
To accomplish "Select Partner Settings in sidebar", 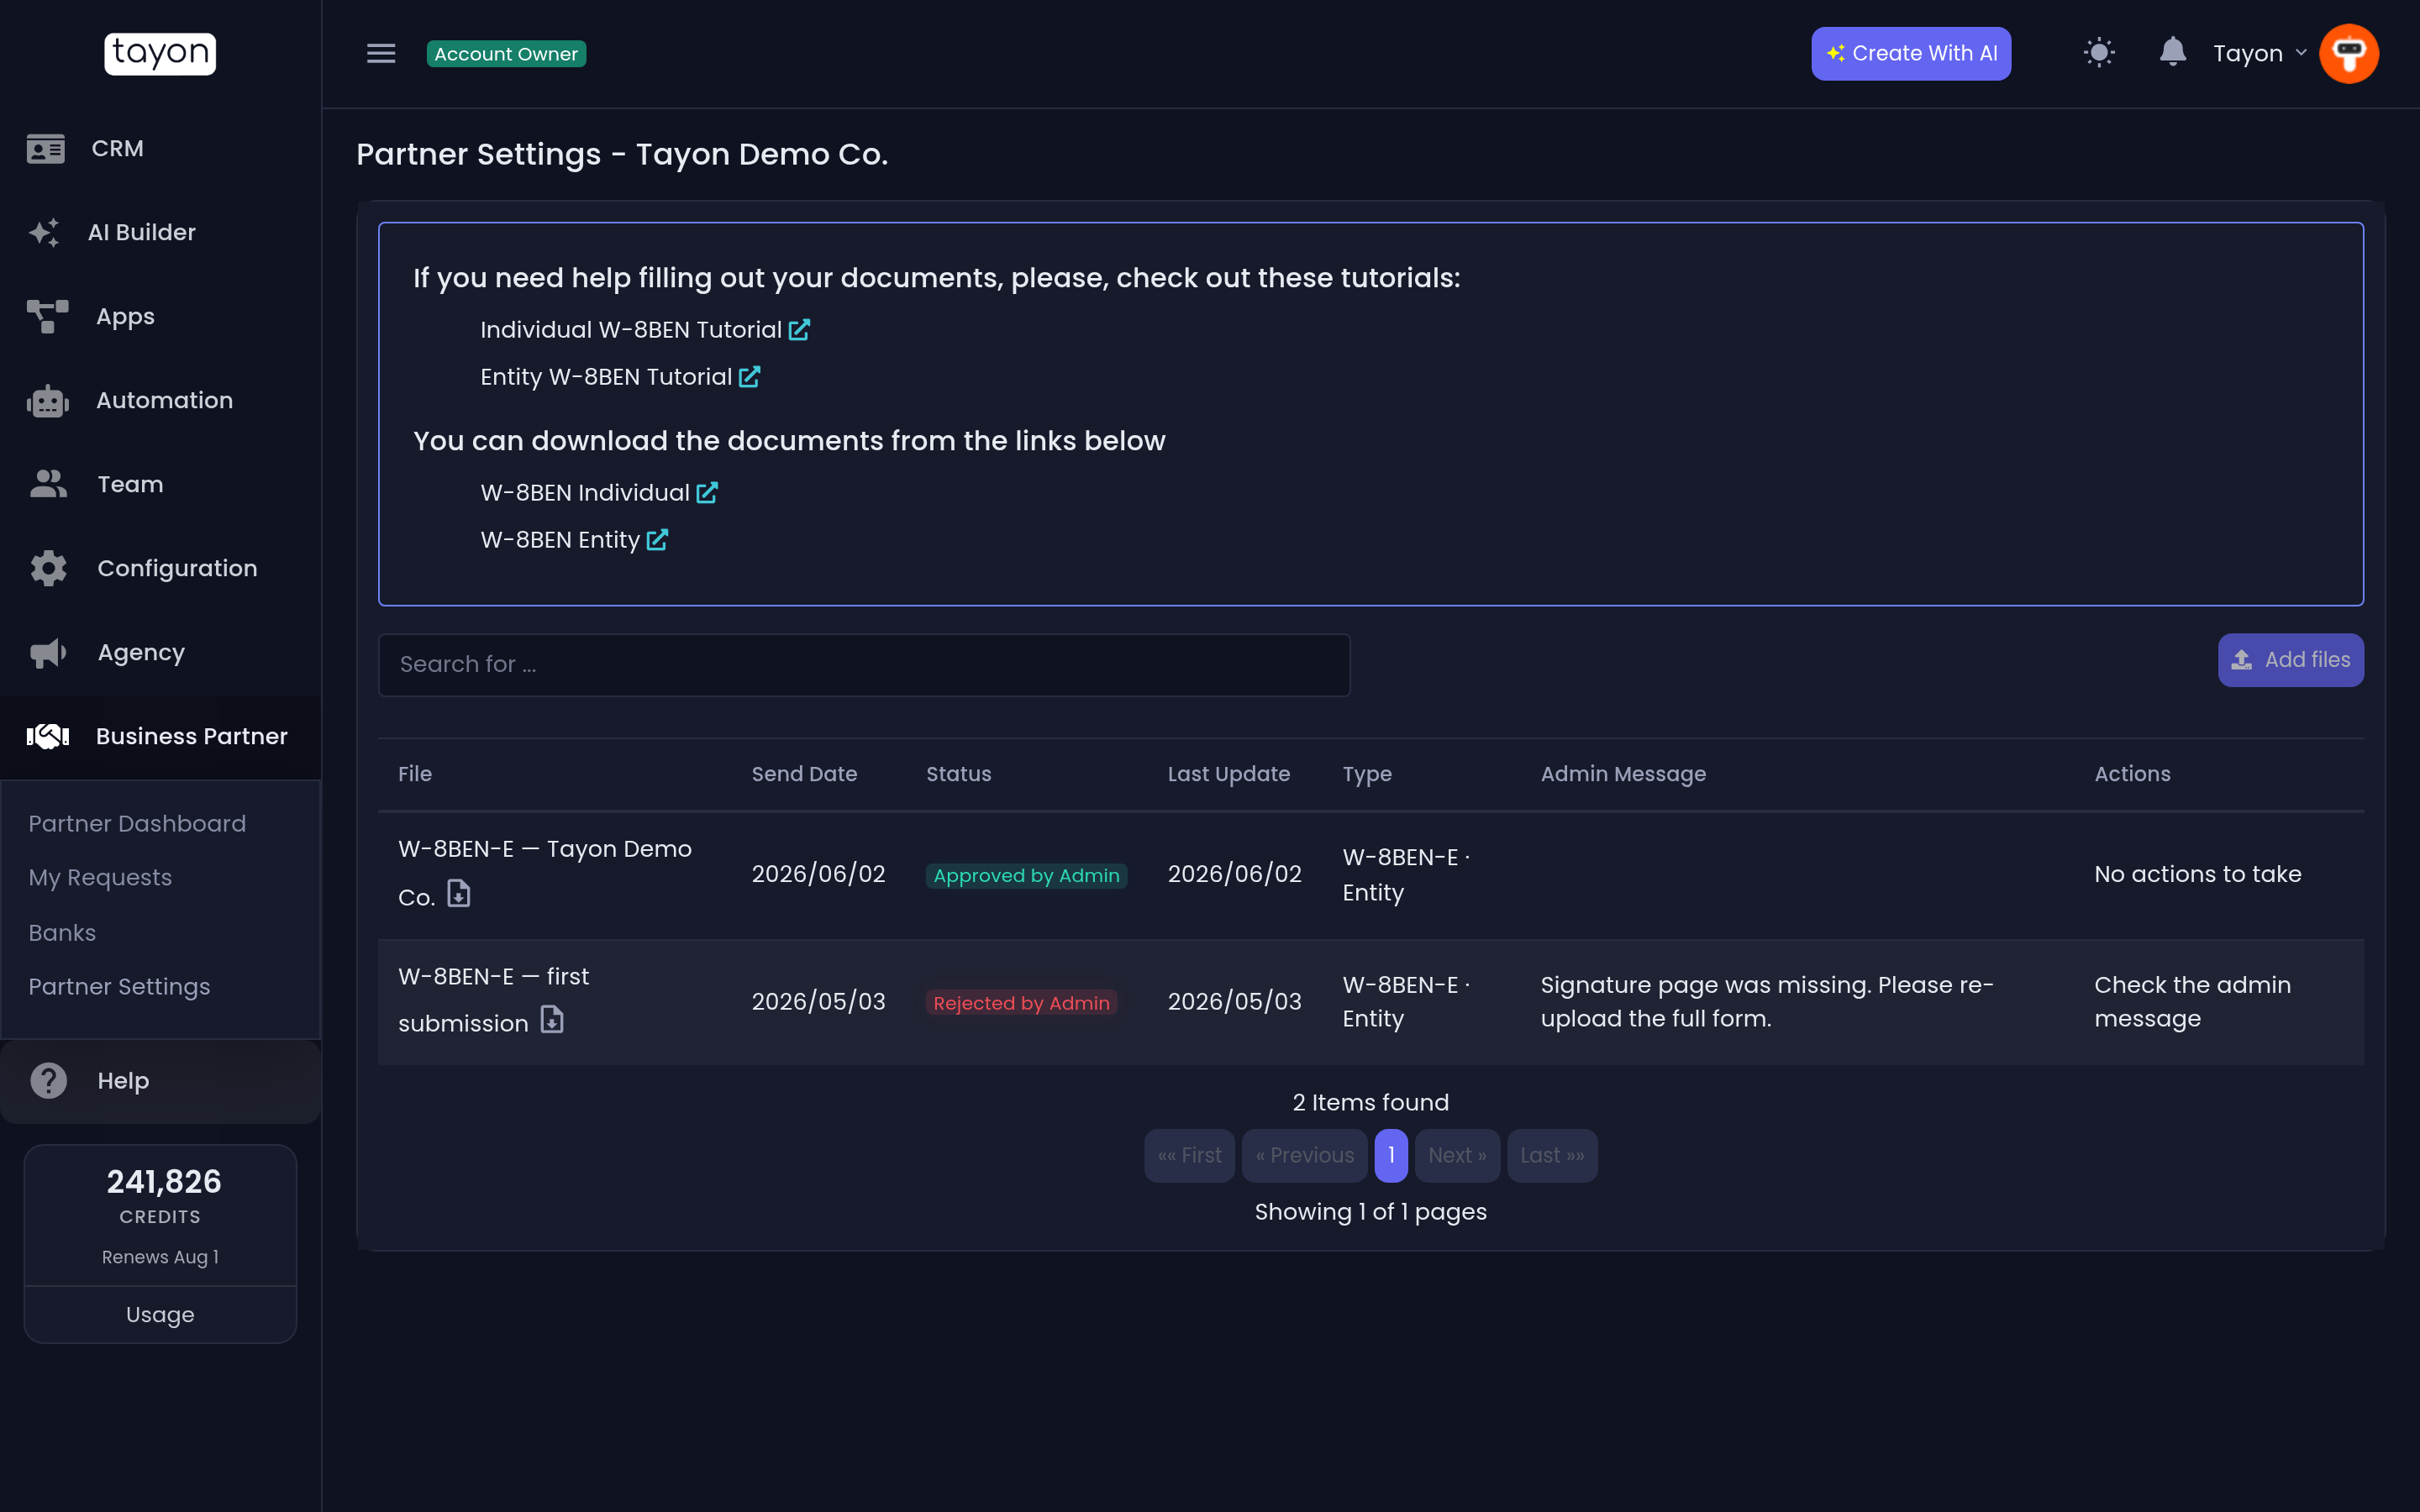I will point(119,987).
